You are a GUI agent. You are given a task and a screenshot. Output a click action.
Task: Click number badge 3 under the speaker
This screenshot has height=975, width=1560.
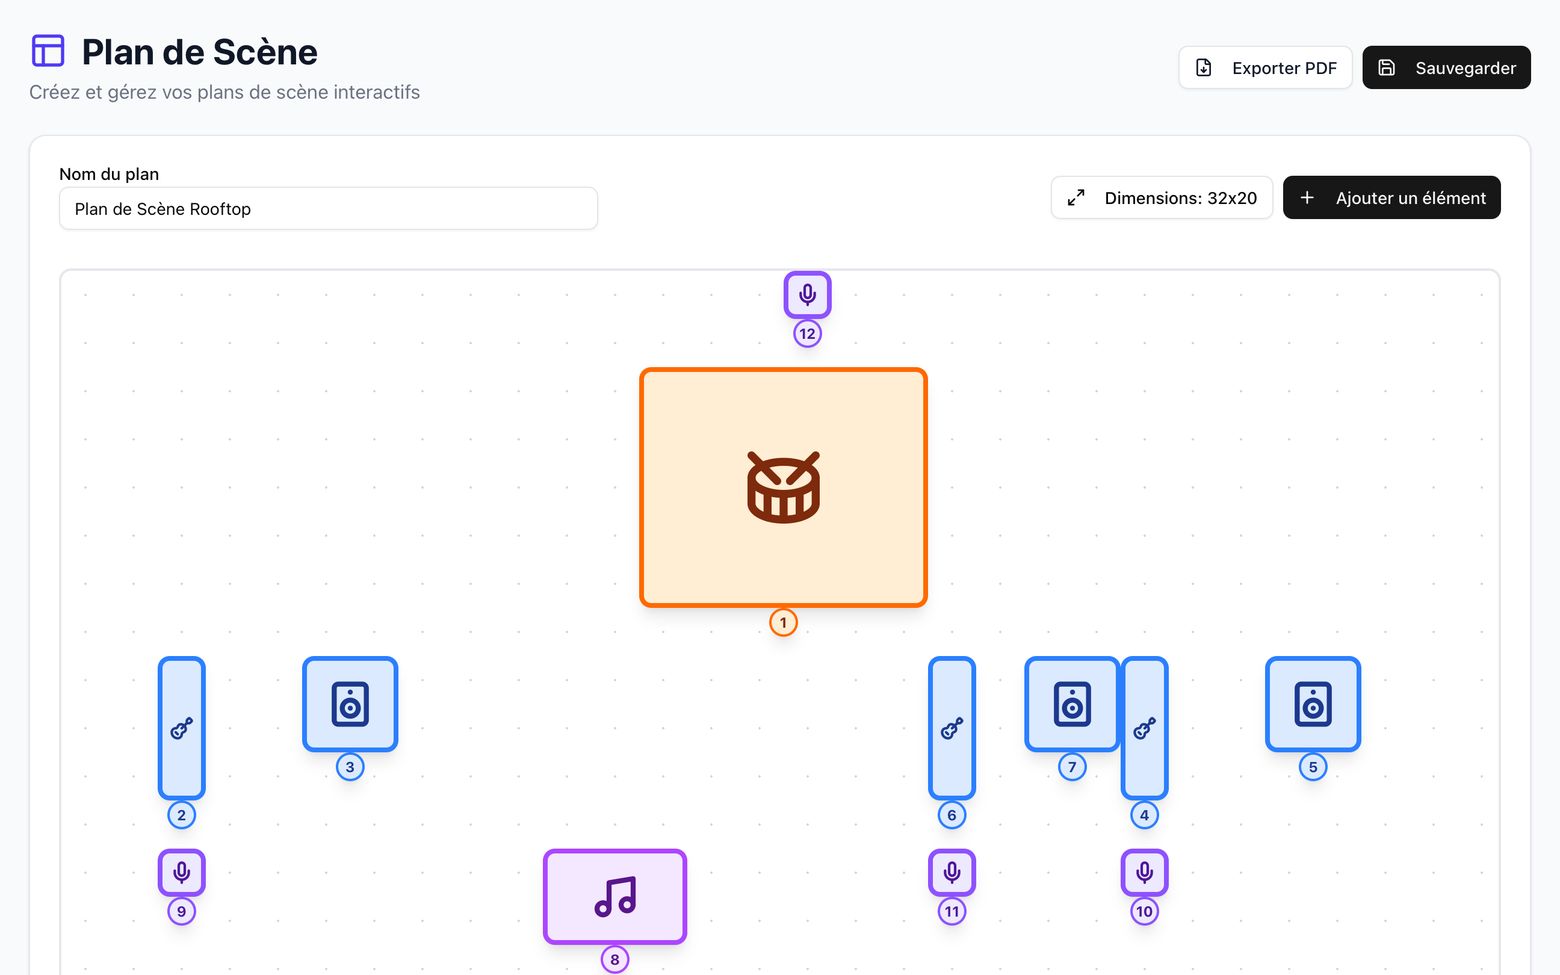point(350,767)
